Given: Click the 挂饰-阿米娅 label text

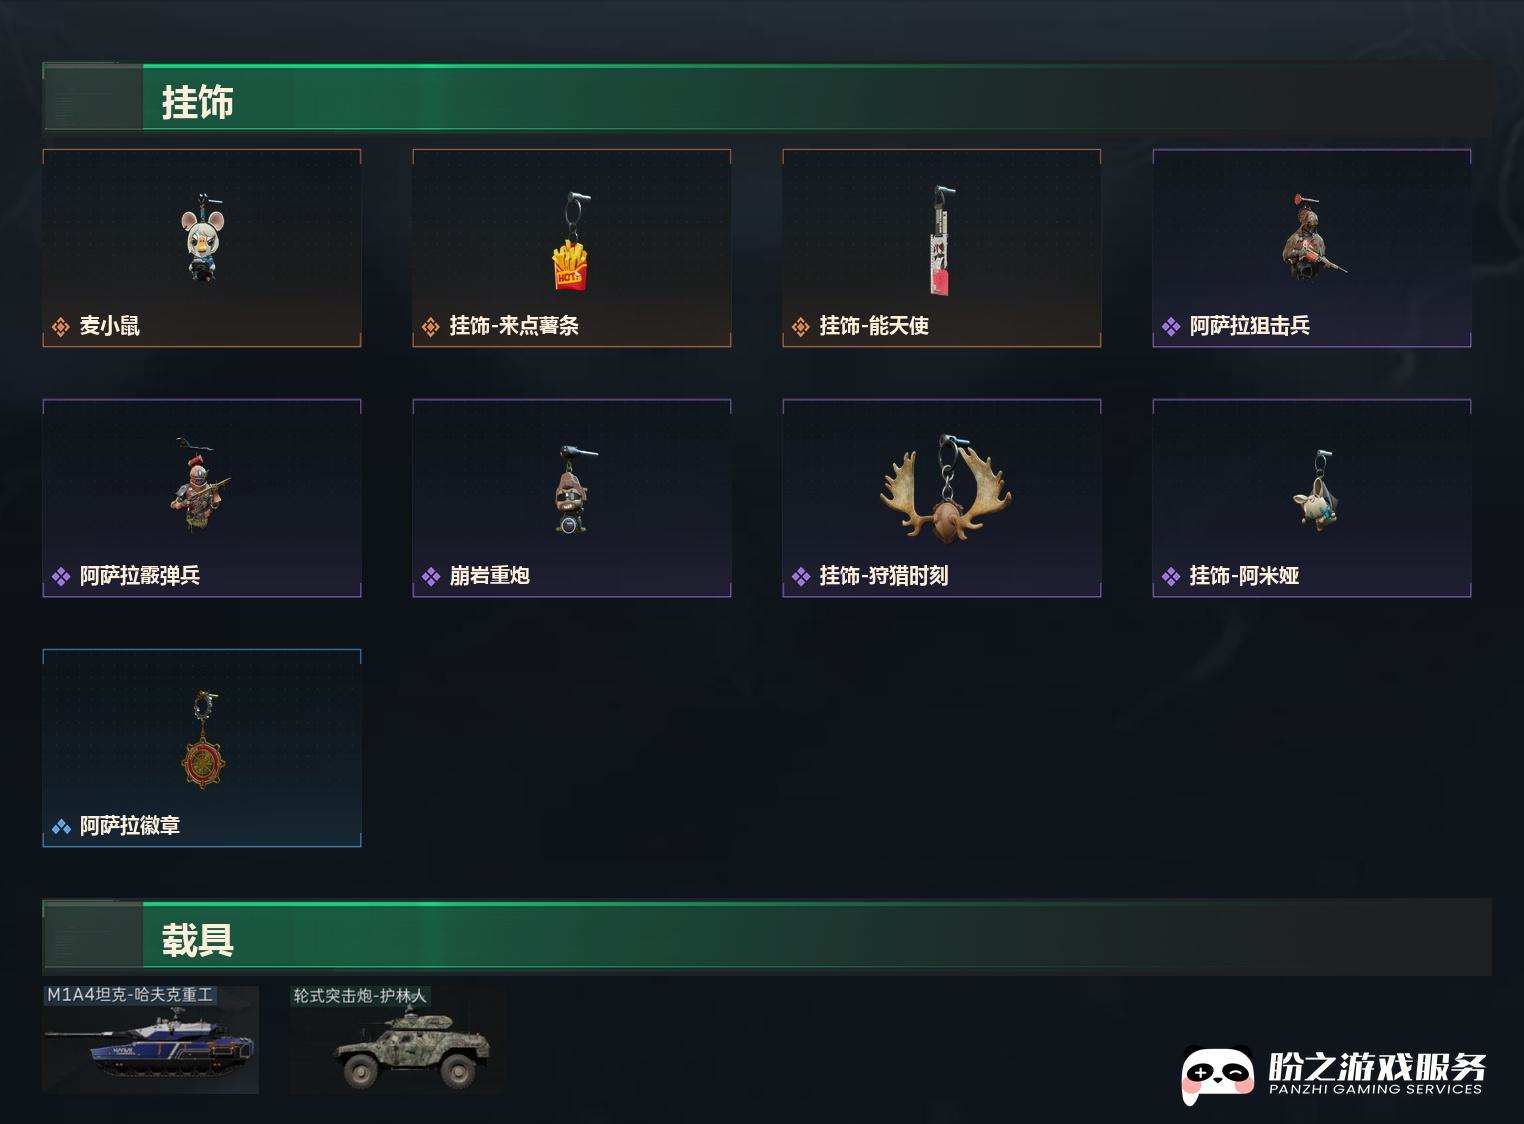Looking at the screenshot, I should (x=1244, y=576).
